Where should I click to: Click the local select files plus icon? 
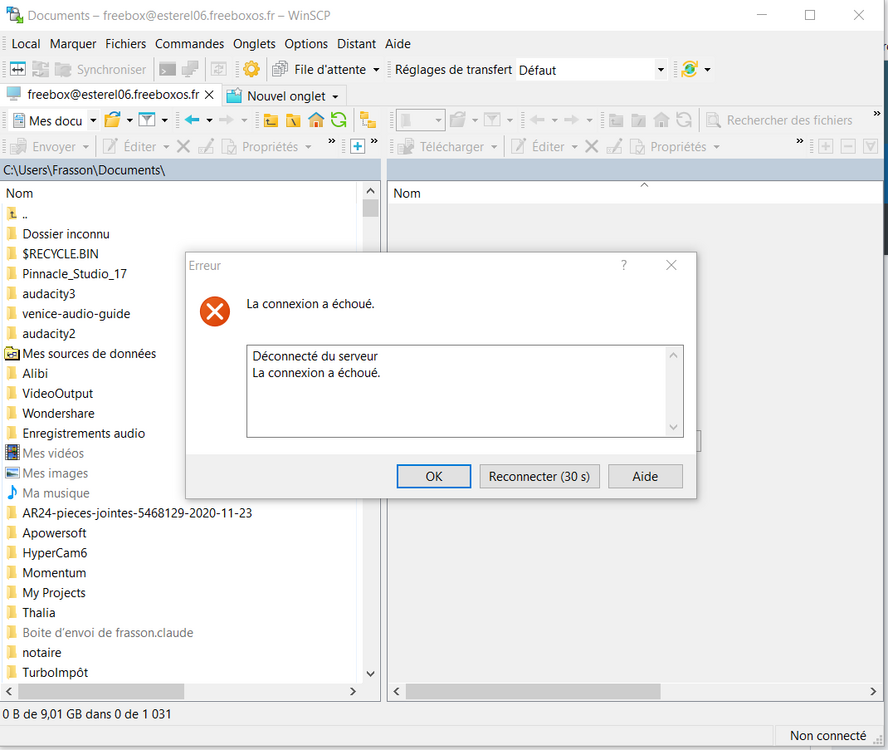[358, 146]
